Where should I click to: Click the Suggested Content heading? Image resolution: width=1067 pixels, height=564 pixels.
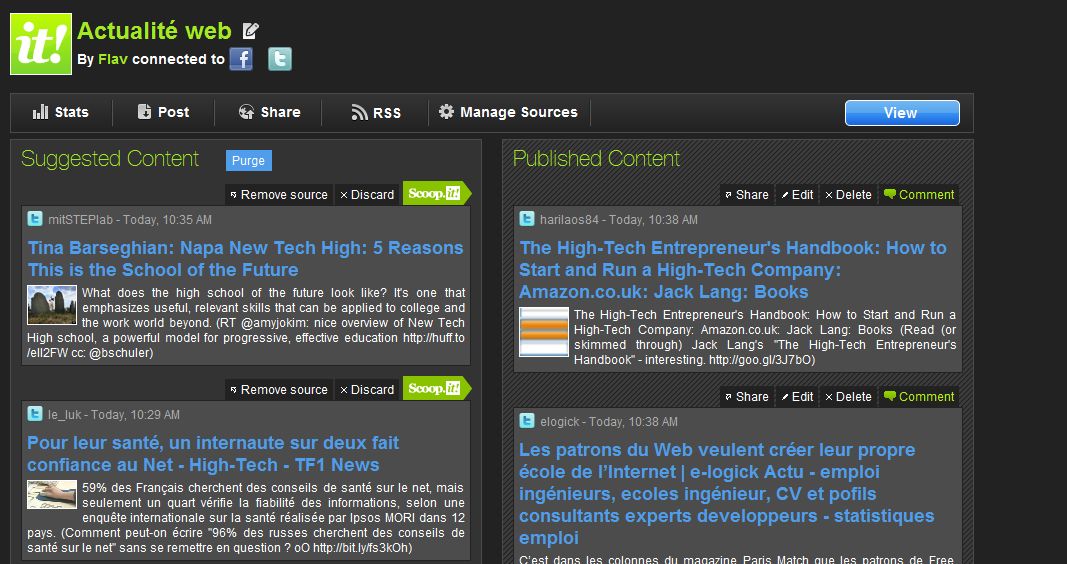[110, 159]
